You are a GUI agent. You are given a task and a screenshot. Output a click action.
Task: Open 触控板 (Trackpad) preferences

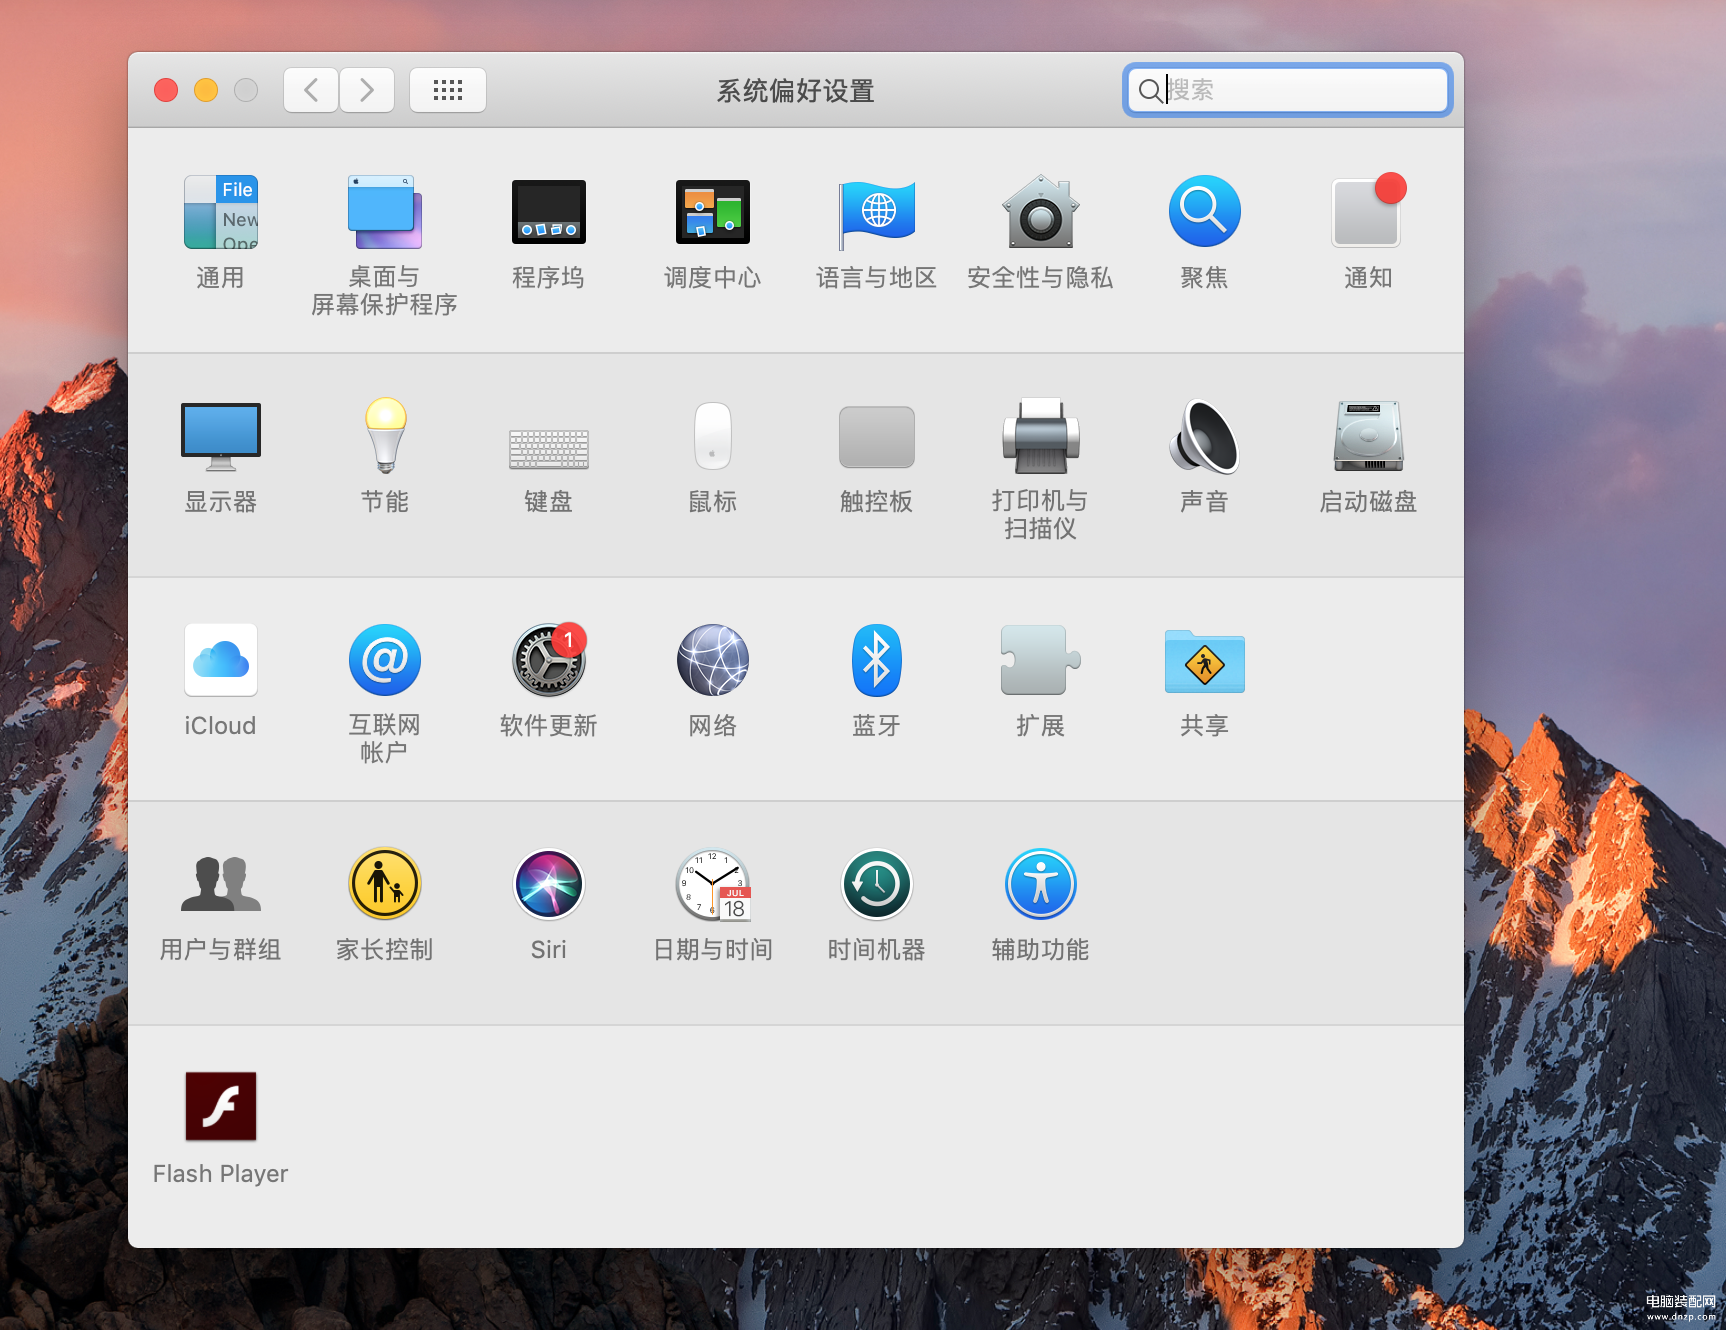pos(877,437)
